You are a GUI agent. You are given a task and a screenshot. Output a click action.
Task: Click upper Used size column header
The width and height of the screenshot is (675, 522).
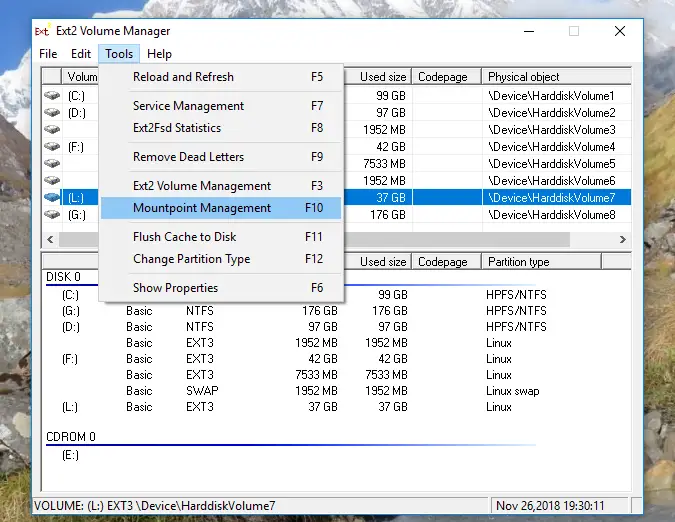point(378,77)
